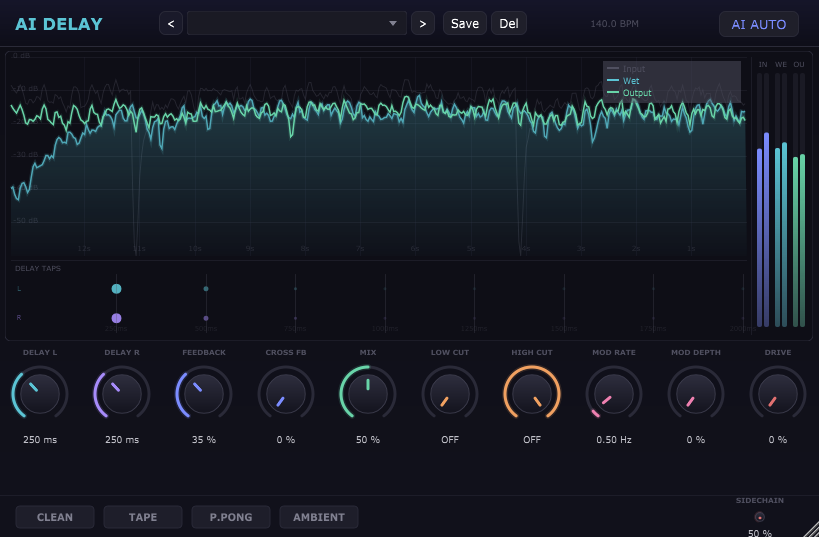
Task: Click the Mix knob
Action: click(368, 393)
